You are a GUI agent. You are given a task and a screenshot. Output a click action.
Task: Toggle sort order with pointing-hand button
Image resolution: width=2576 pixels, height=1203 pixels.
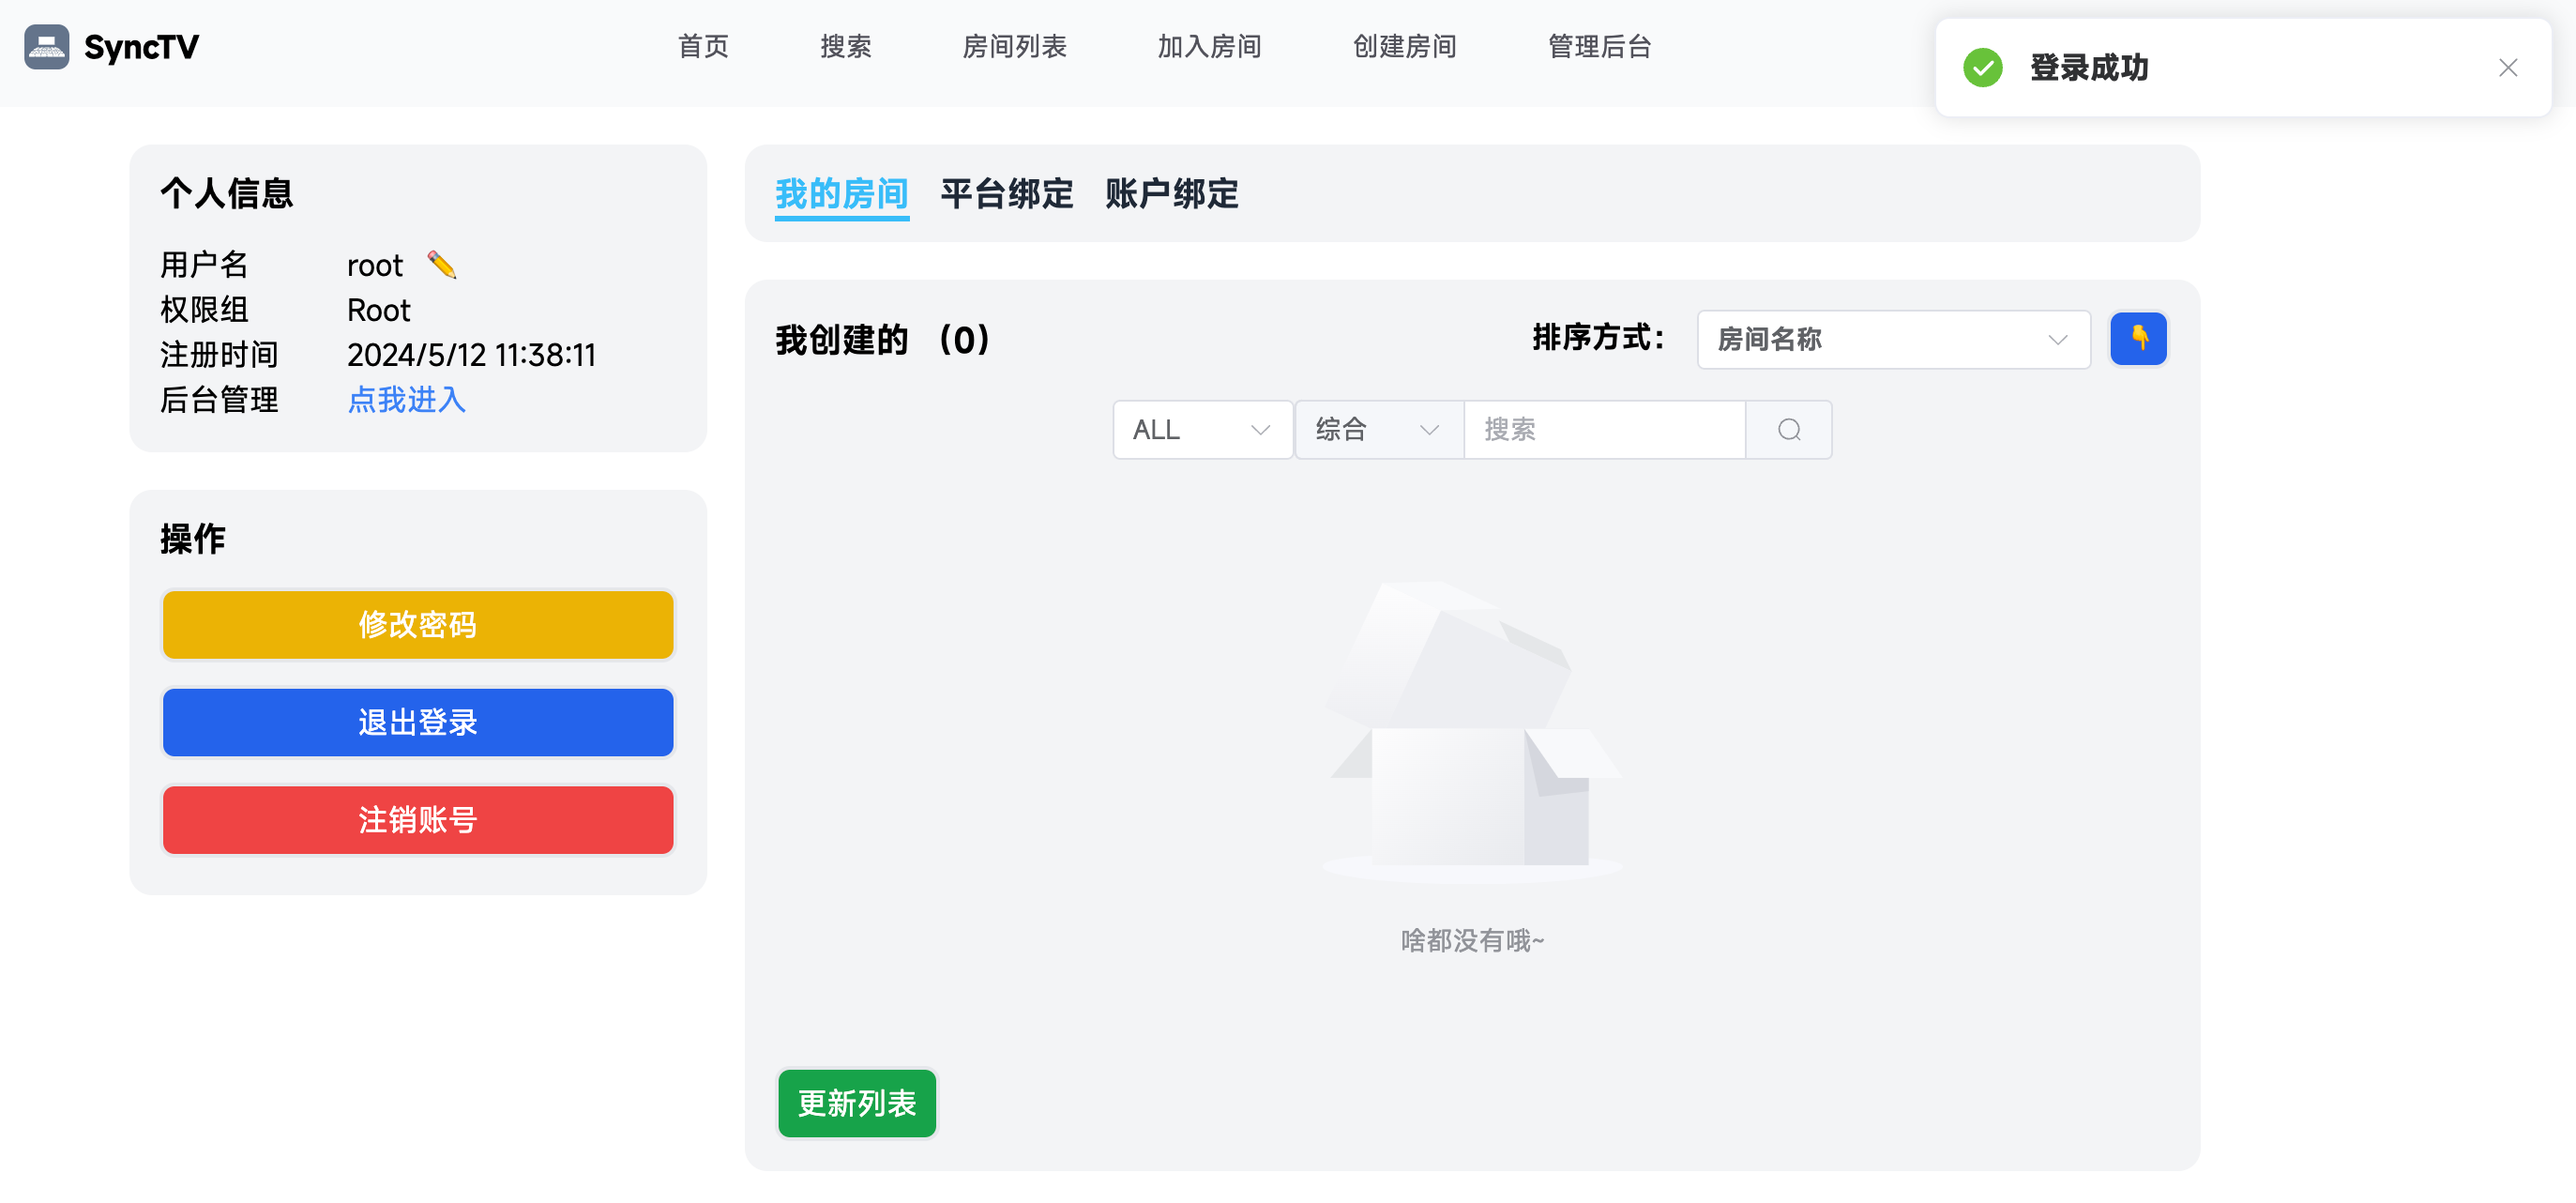[2137, 339]
